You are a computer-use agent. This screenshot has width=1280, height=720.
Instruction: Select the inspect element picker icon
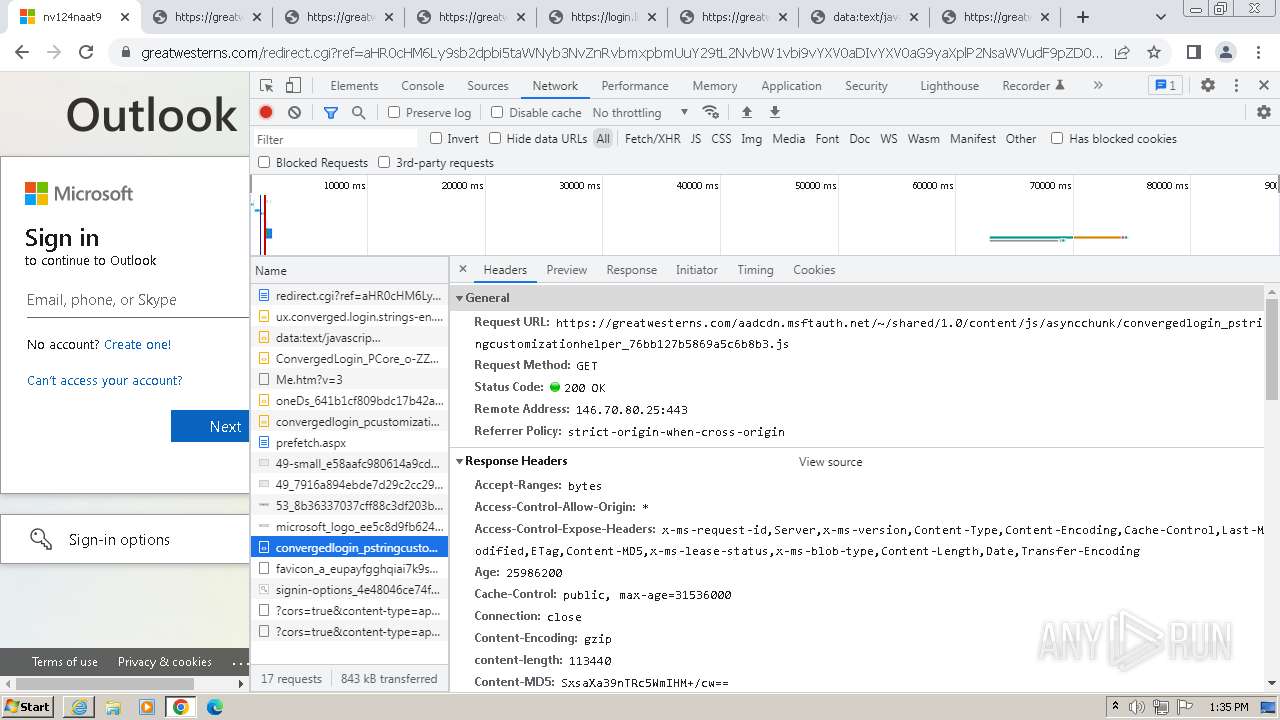[x=267, y=86]
